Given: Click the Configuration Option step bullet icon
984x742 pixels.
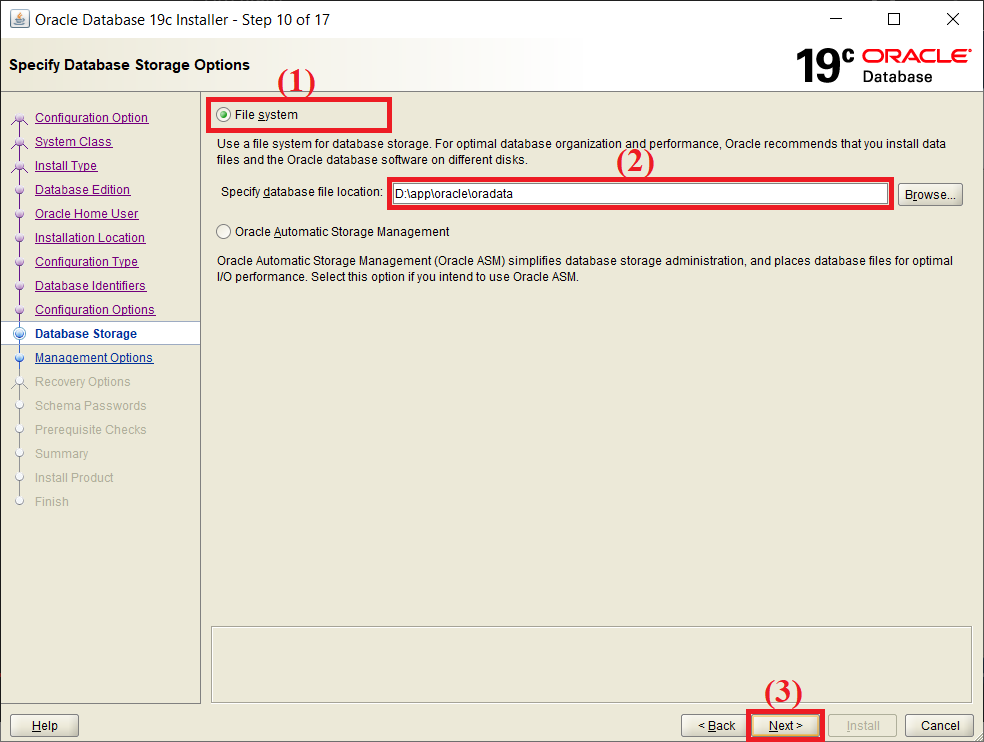Looking at the screenshot, I should tap(19, 118).
